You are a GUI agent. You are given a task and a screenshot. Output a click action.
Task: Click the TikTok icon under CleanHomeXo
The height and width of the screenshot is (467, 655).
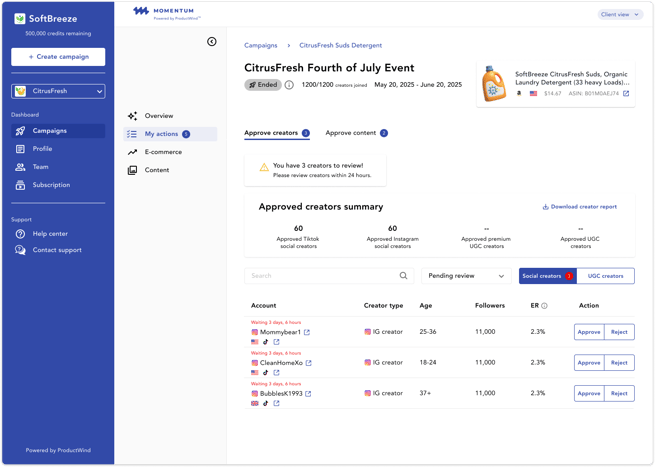(x=265, y=373)
